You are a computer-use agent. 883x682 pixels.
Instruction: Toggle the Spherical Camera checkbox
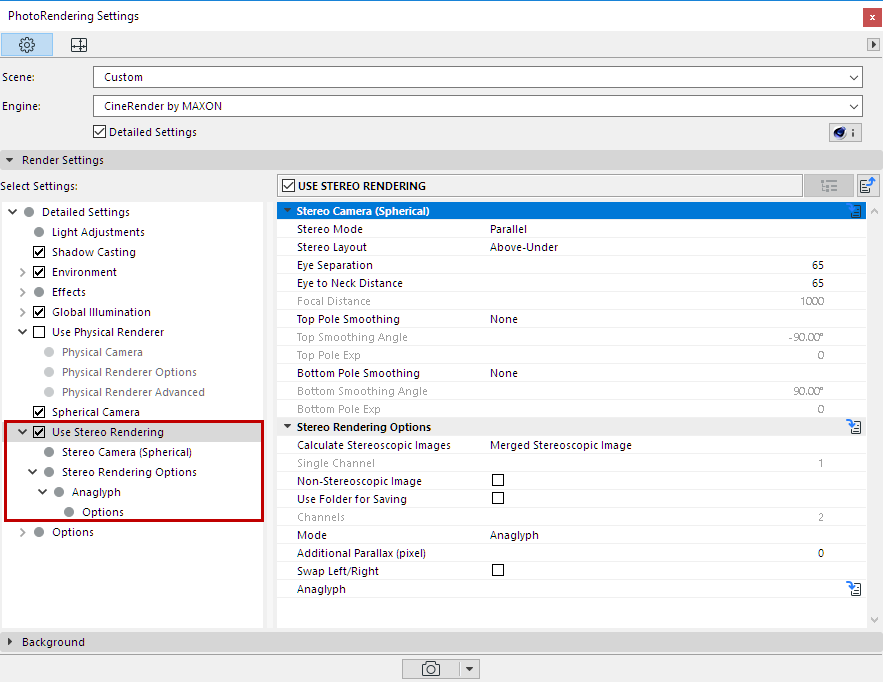pos(39,412)
